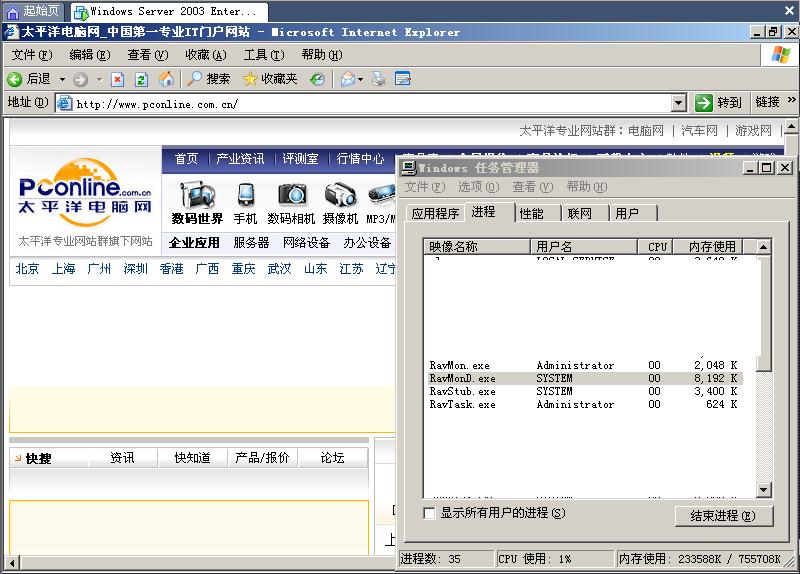Screen dimensions: 800x574
Task: Click the process list scroll-down arrow
Action: (763, 490)
